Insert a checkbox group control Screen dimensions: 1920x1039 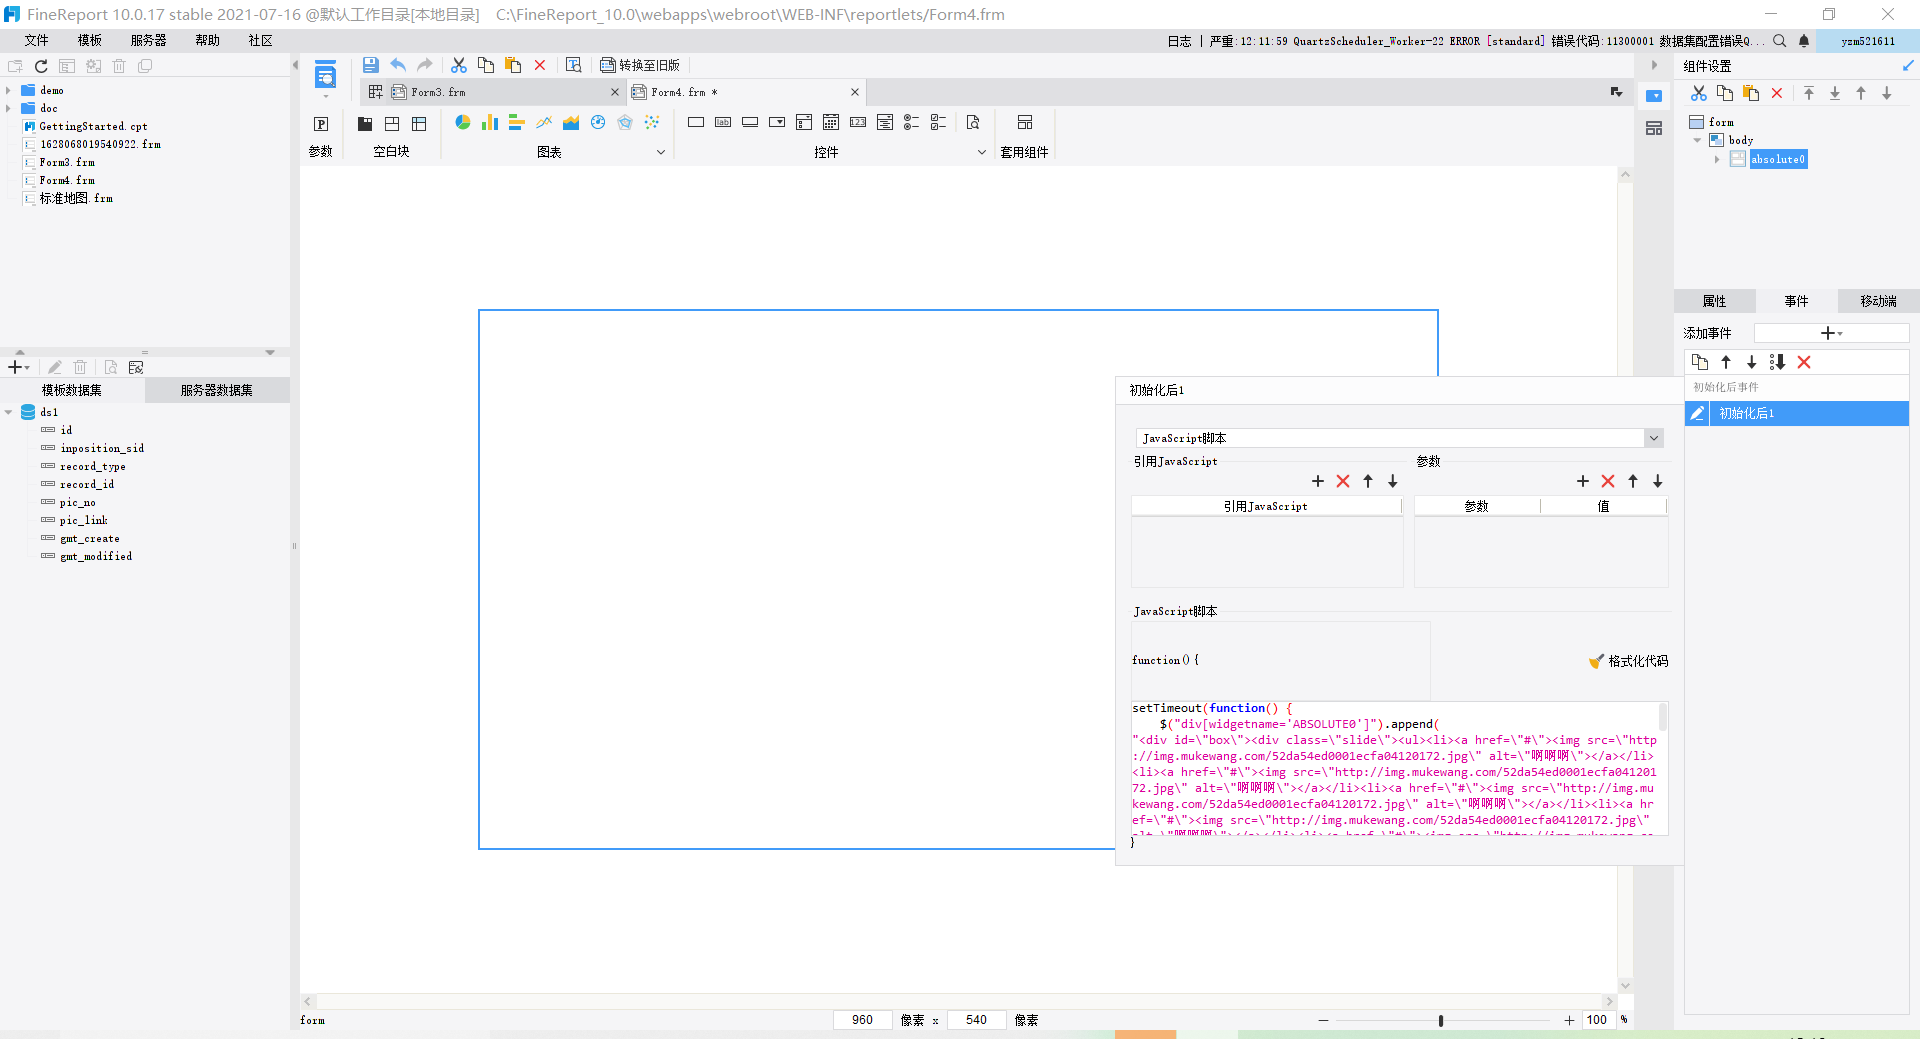[938, 122]
